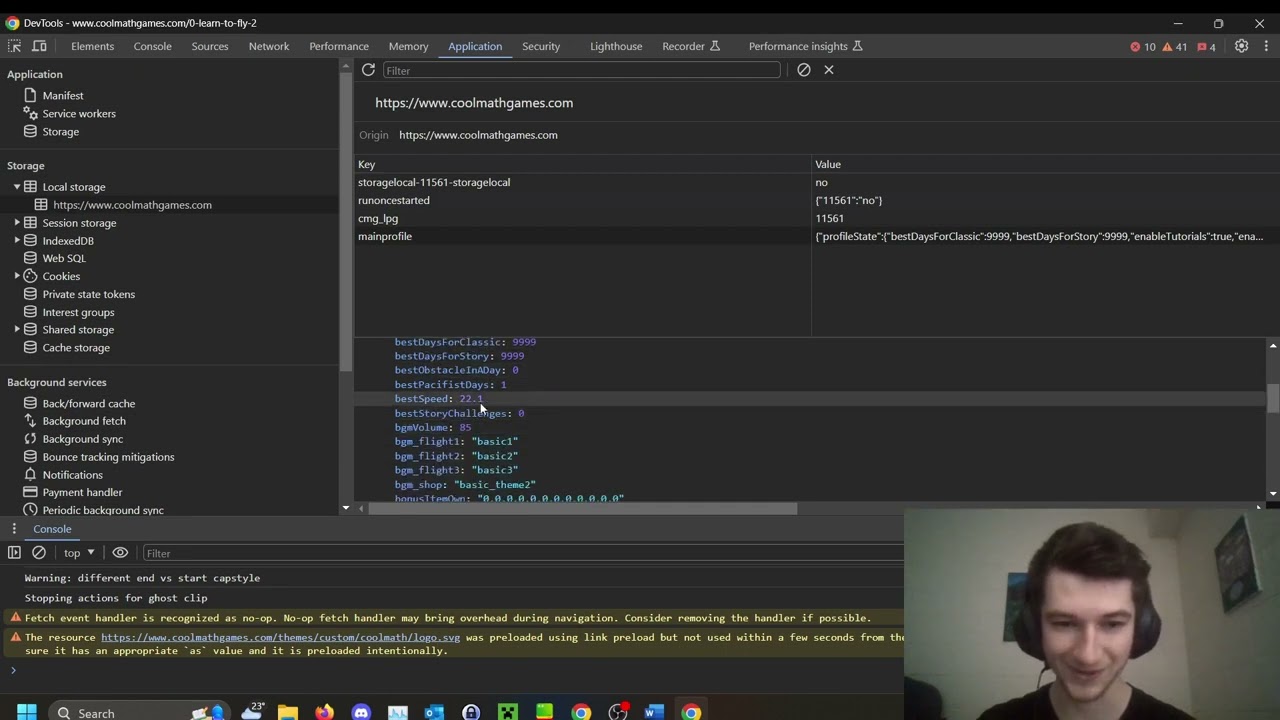
Task: Select coolmathgames.com under Local storage
Action: (132, 205)
